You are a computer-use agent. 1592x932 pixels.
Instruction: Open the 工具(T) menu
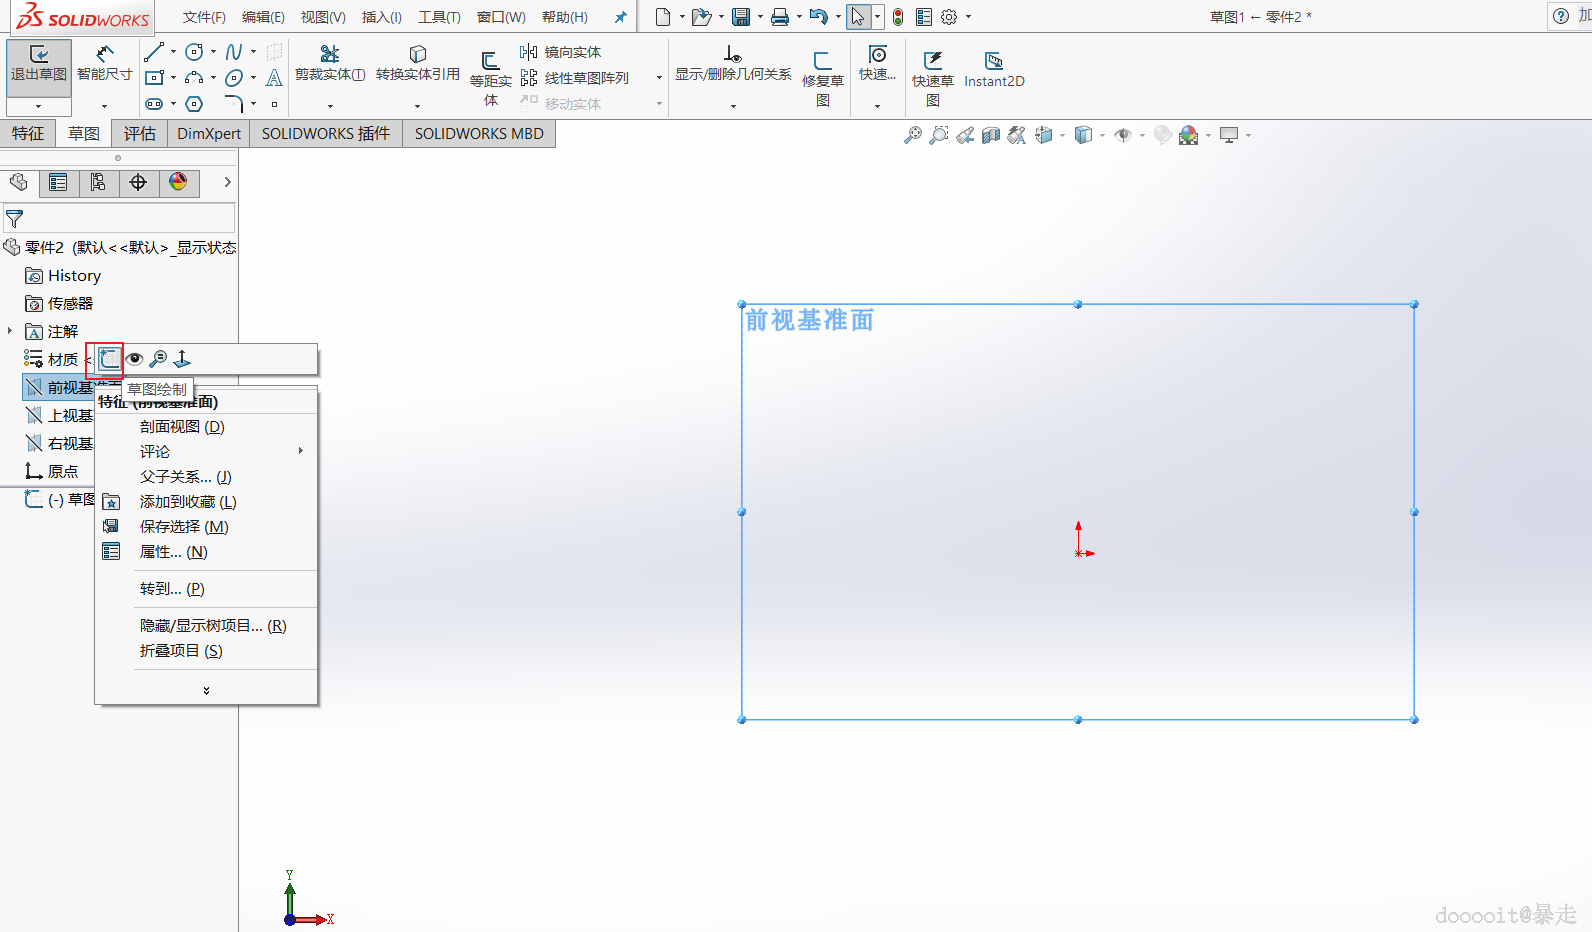tap(439, 17)
